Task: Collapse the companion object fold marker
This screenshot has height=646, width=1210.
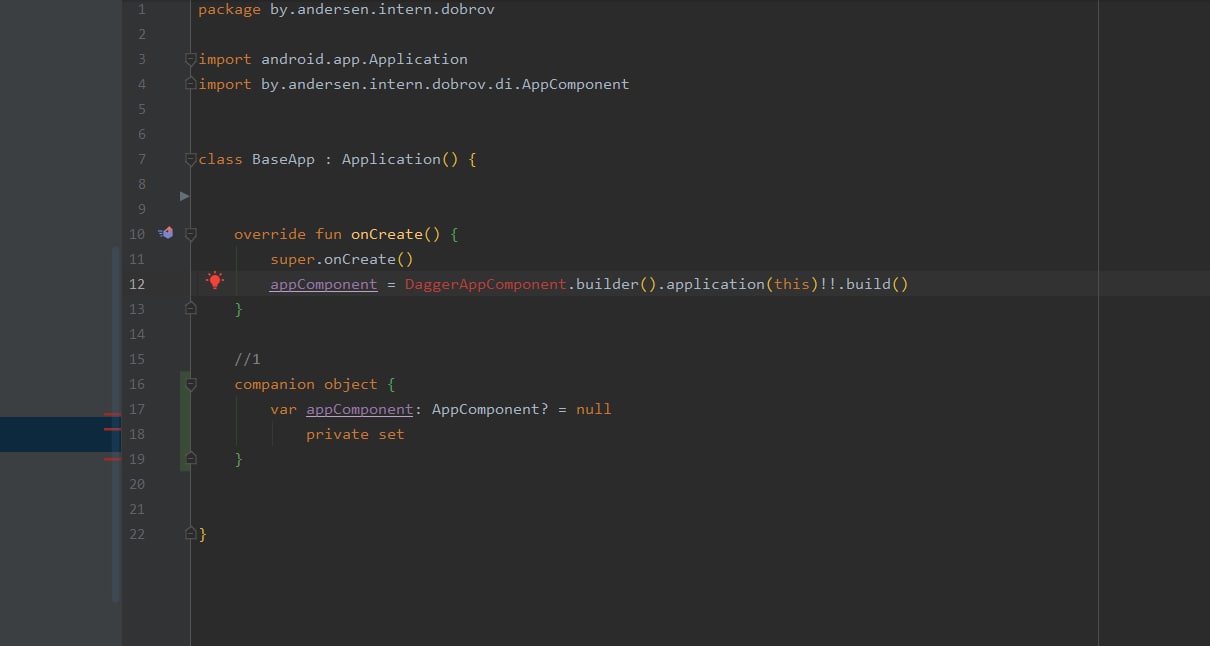Action: (x=190, y=385)
